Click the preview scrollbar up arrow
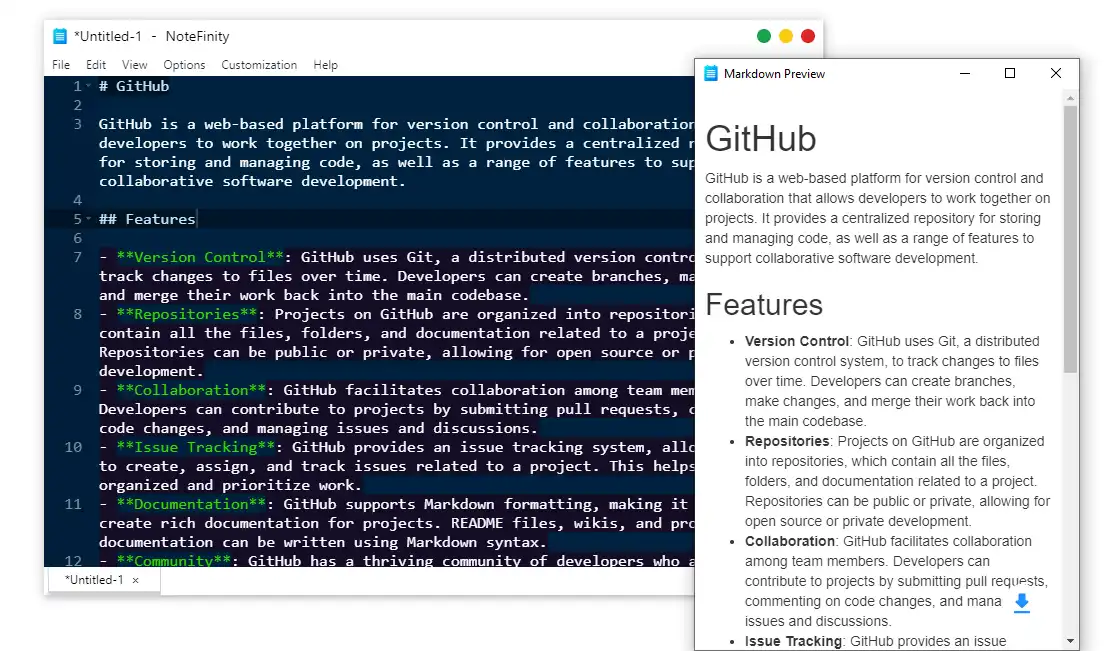The image size is (1119, 651). (x=1070, y=98)
